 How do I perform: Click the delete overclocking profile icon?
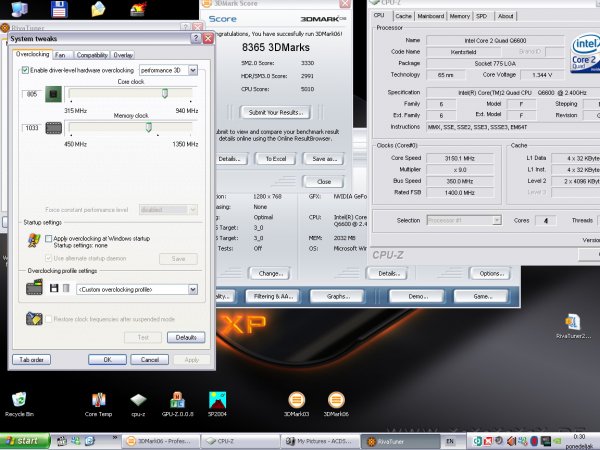pyautogui.click(x=66, y=288)
